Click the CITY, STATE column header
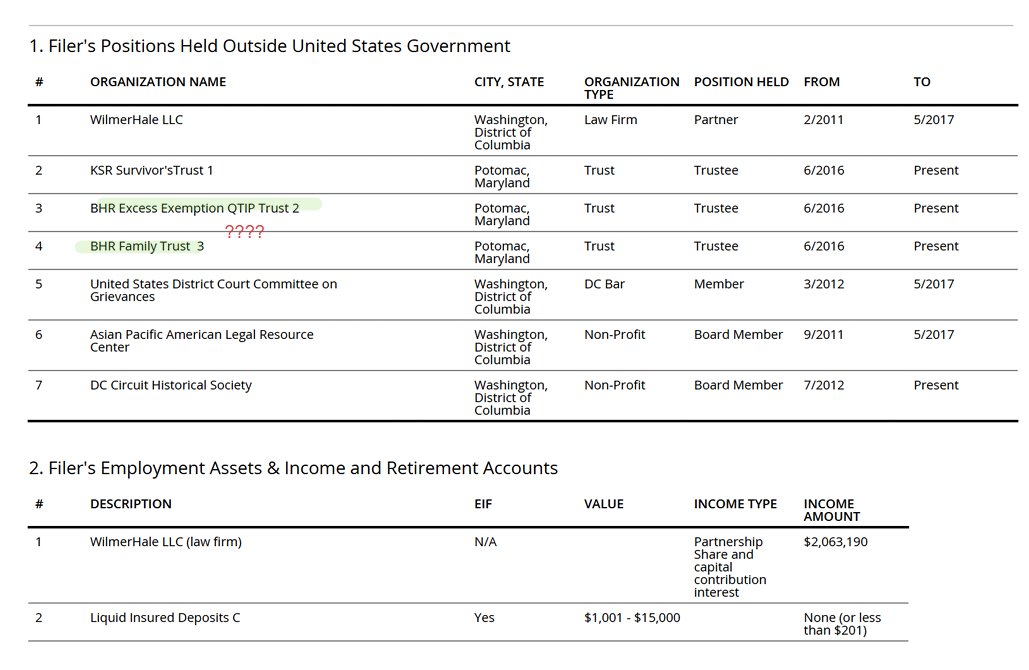1029x670 pixels. click(x=508, y=82)
